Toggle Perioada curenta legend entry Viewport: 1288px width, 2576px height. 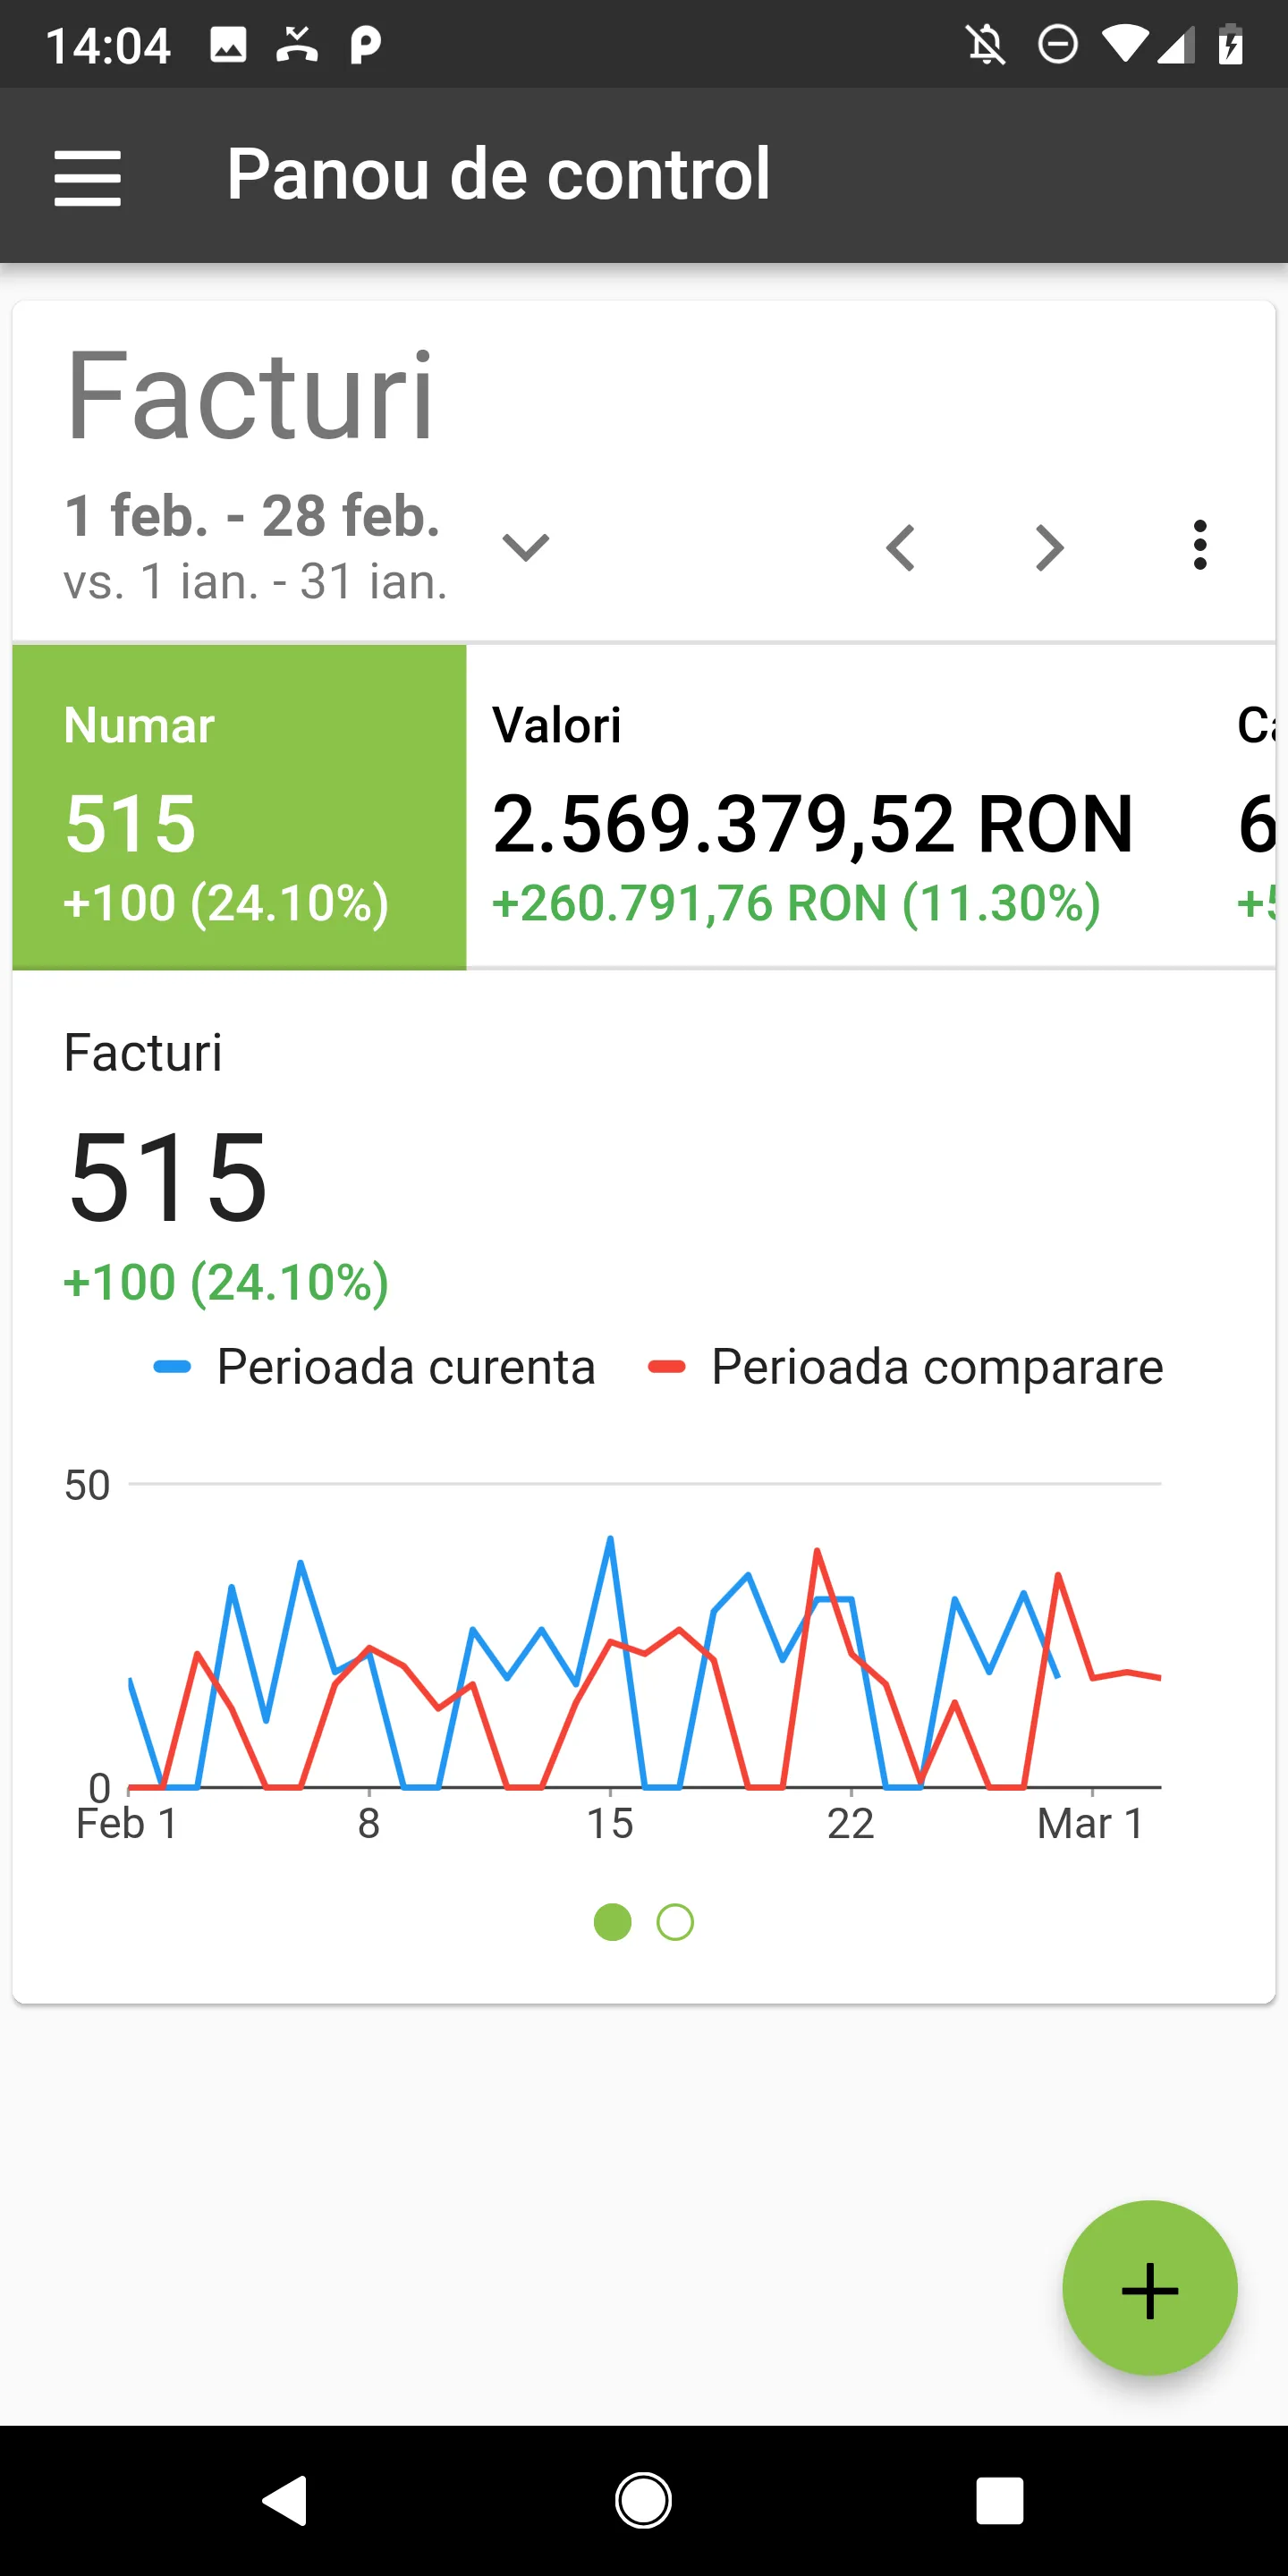(x=374, y=1366)
